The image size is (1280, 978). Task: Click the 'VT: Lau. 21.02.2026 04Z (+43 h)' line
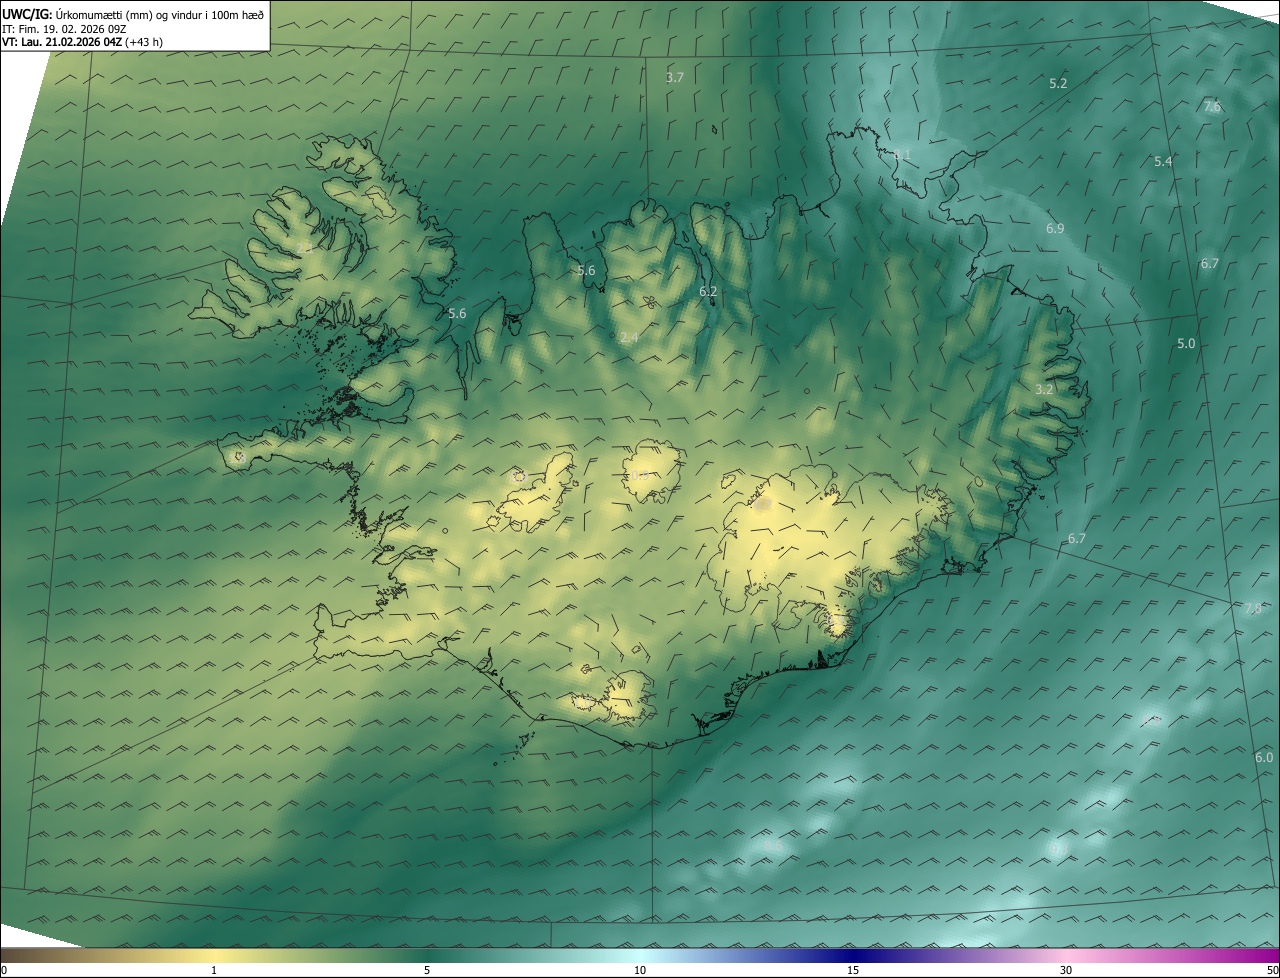82,42
